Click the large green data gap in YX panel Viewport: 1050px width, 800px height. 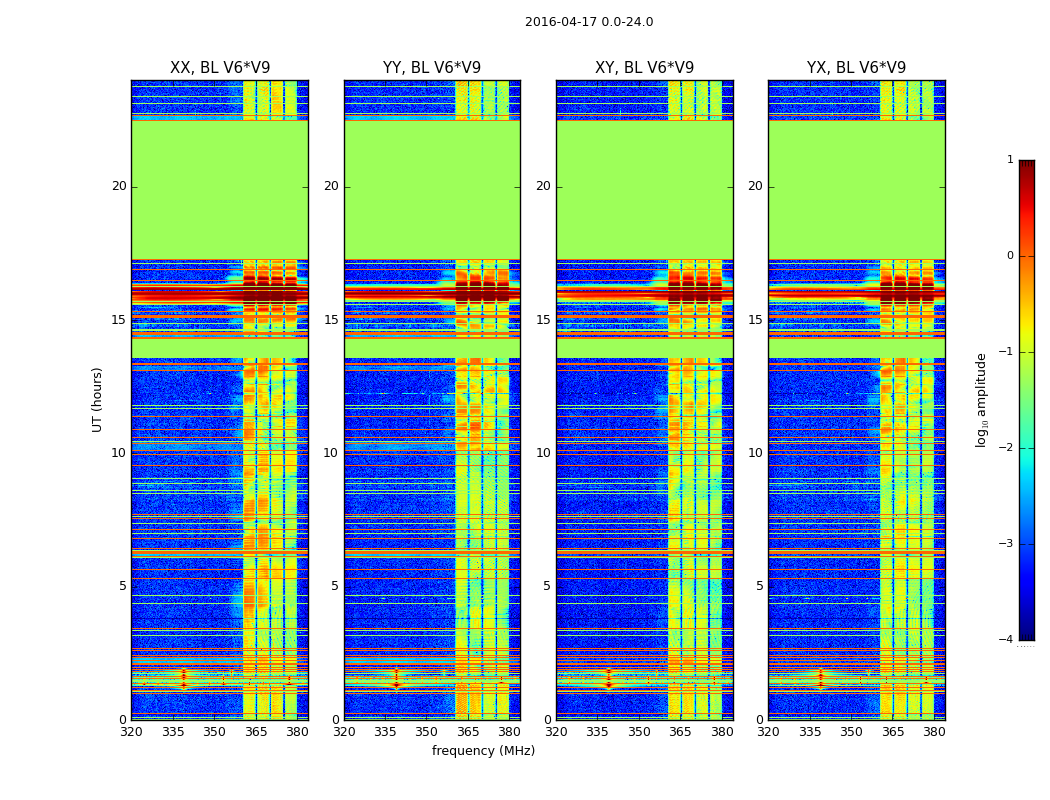tap(856, 190)
